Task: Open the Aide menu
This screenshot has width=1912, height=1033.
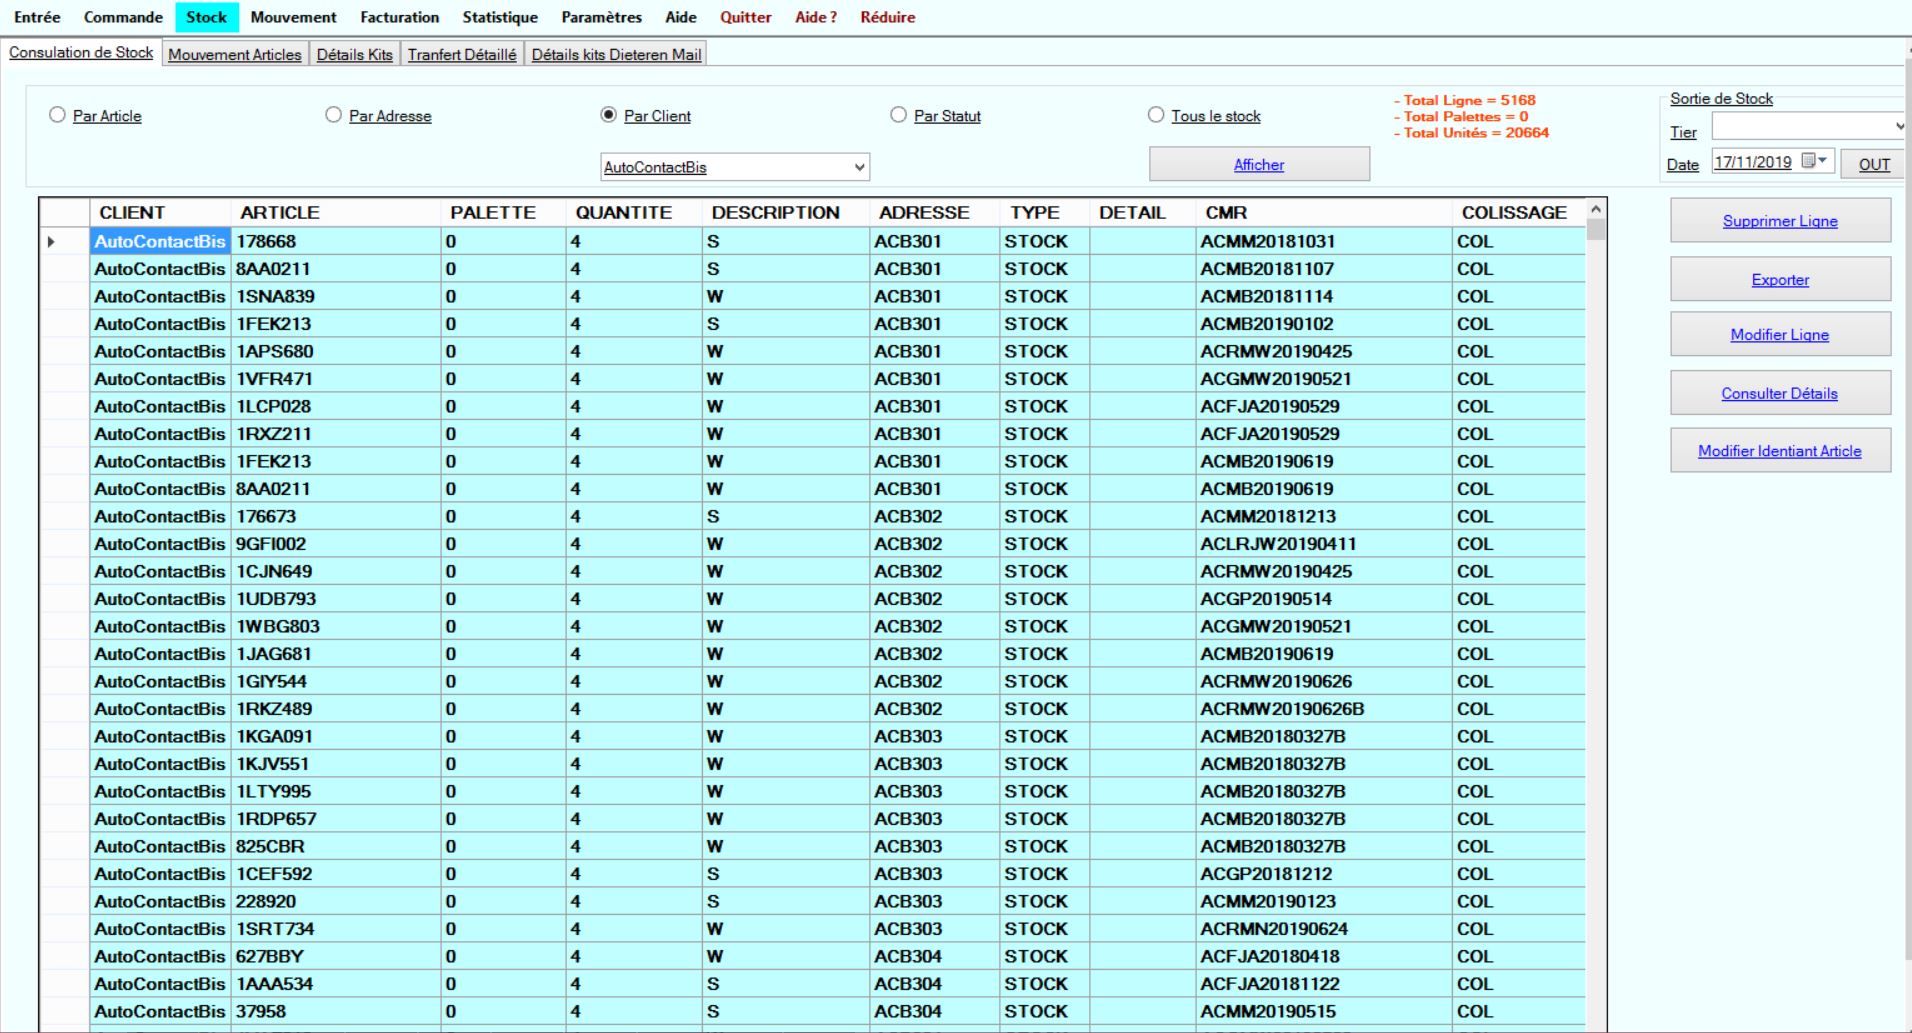Action: [x=681, y=17]
